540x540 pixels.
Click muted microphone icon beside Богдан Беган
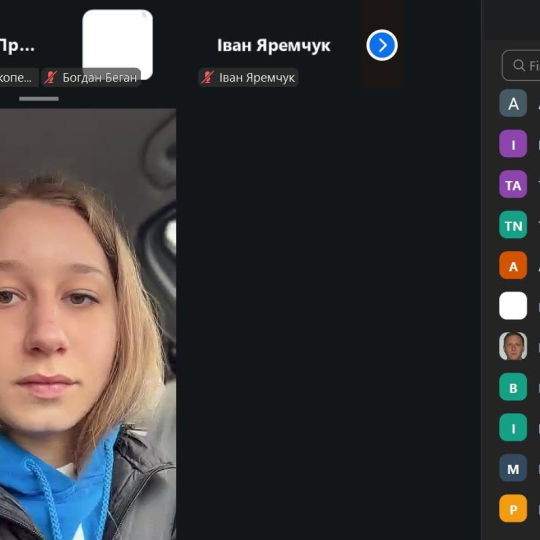click(51, 77)
